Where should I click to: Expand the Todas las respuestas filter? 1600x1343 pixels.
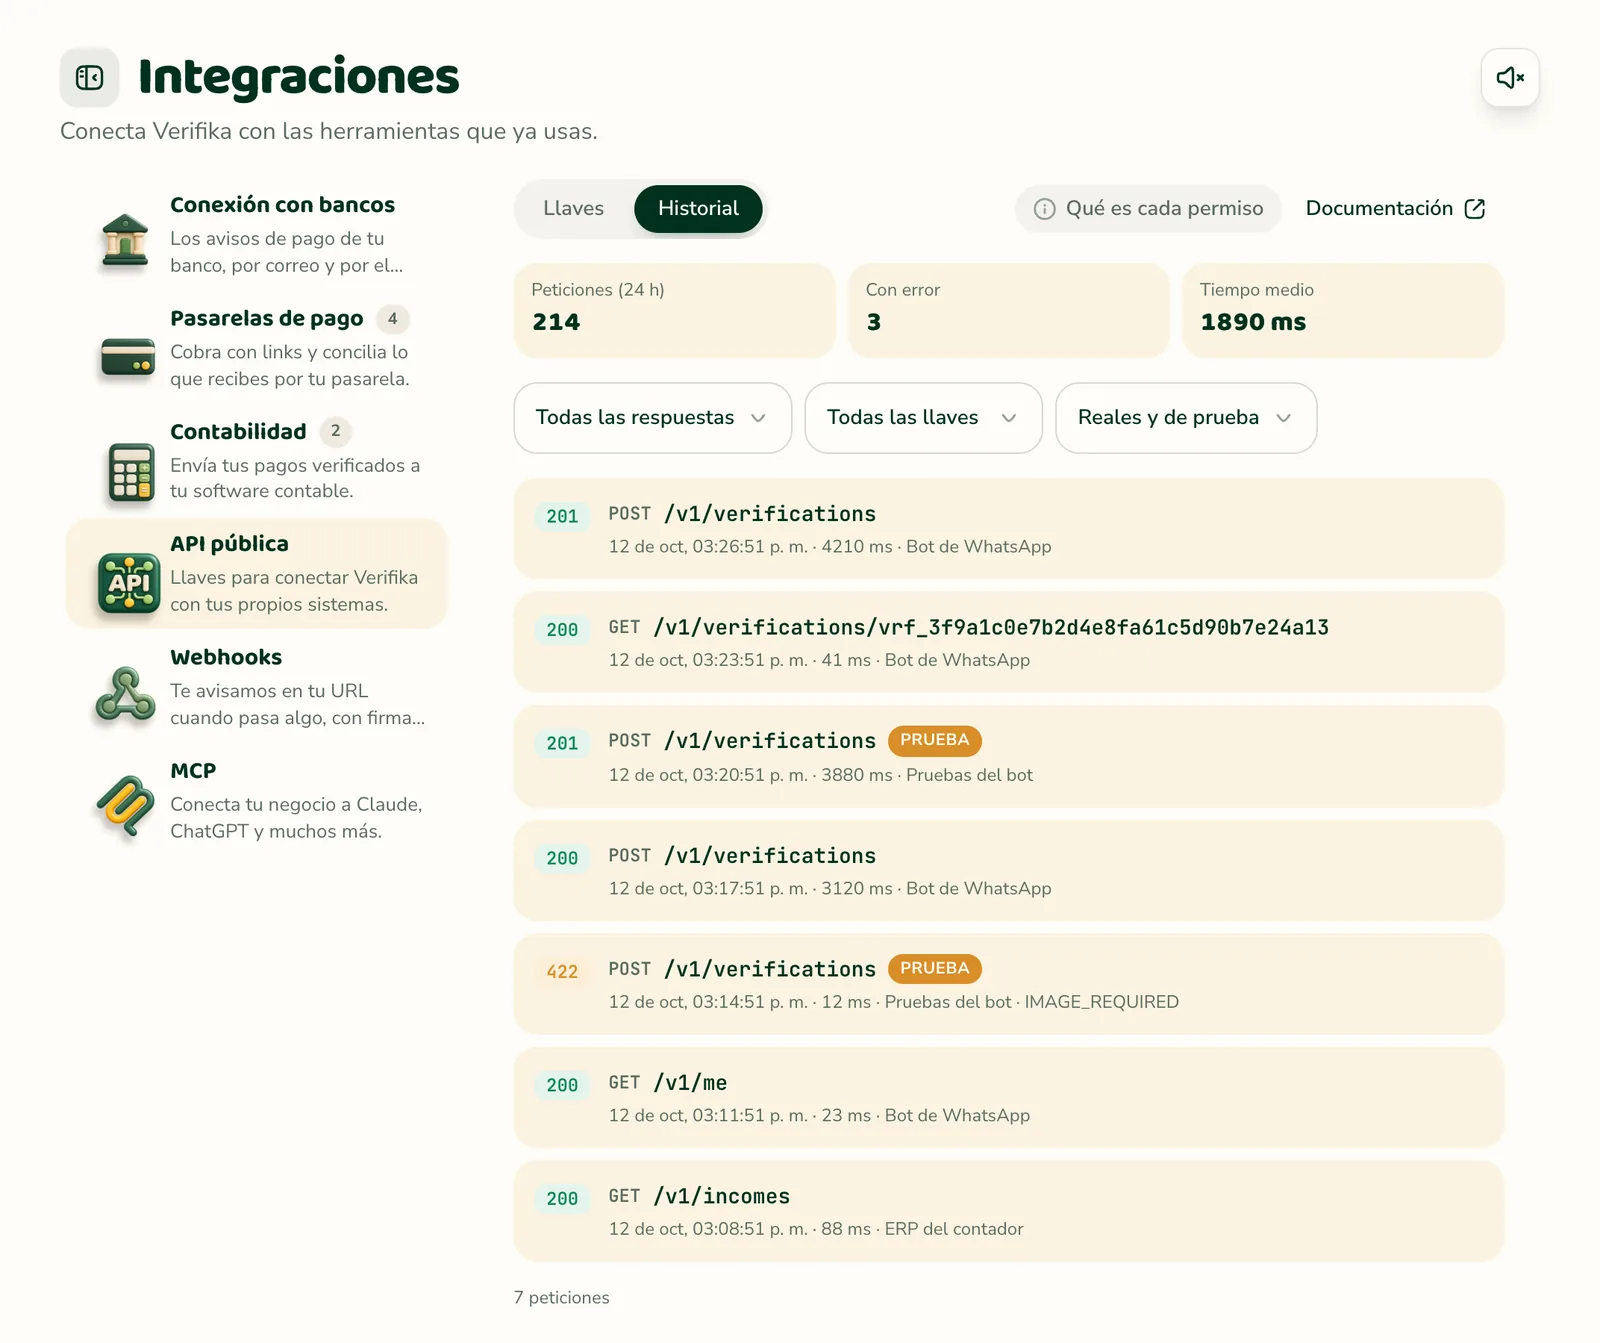(x=653, y=418)
